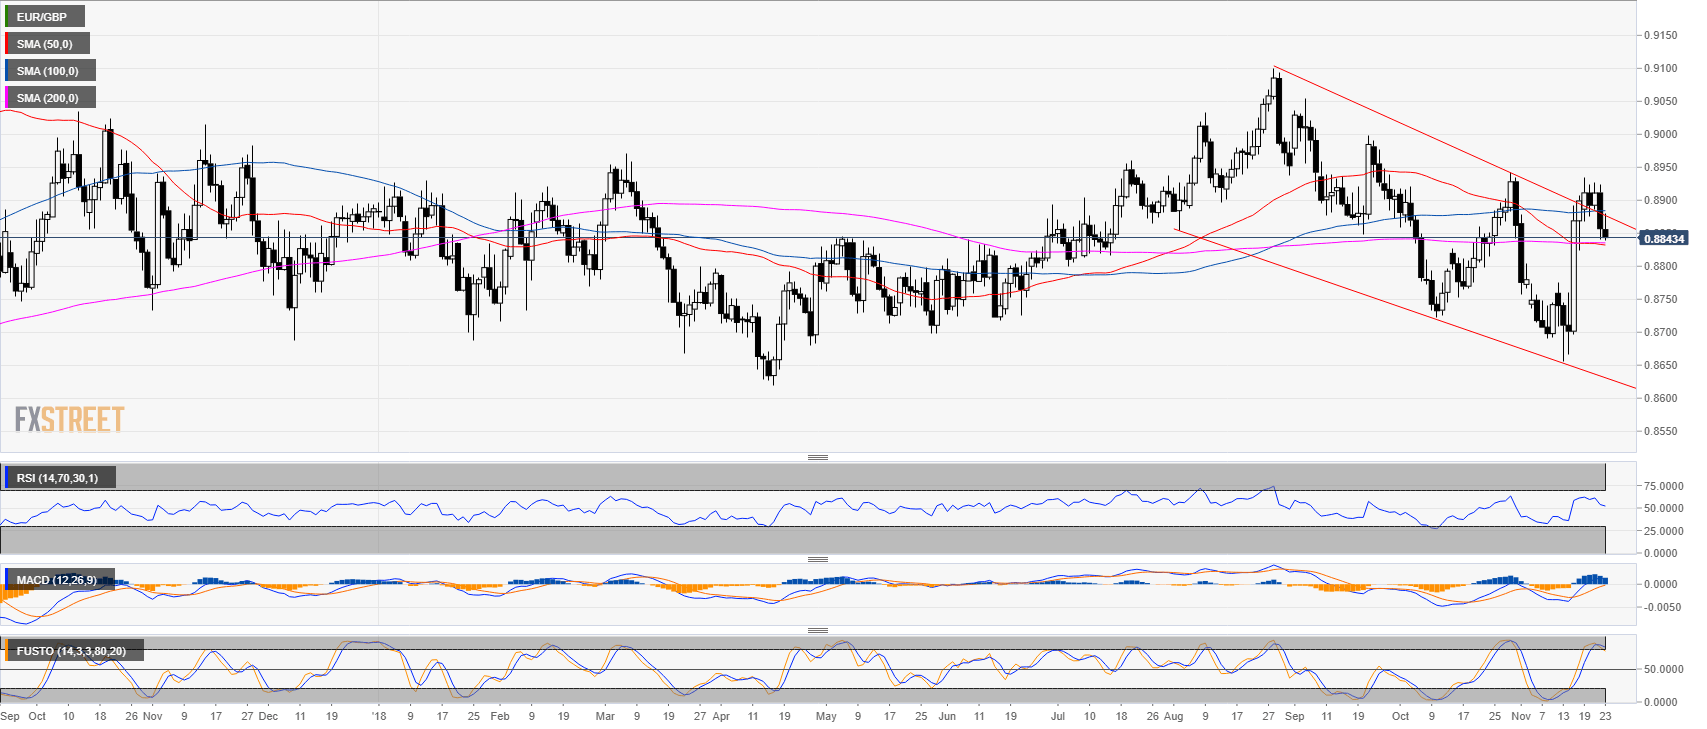Image resolution: width=1707 pixels, height=729 pixels.
Task: Click the current price tag 0.88434
Action: (x=1664, y=238)
